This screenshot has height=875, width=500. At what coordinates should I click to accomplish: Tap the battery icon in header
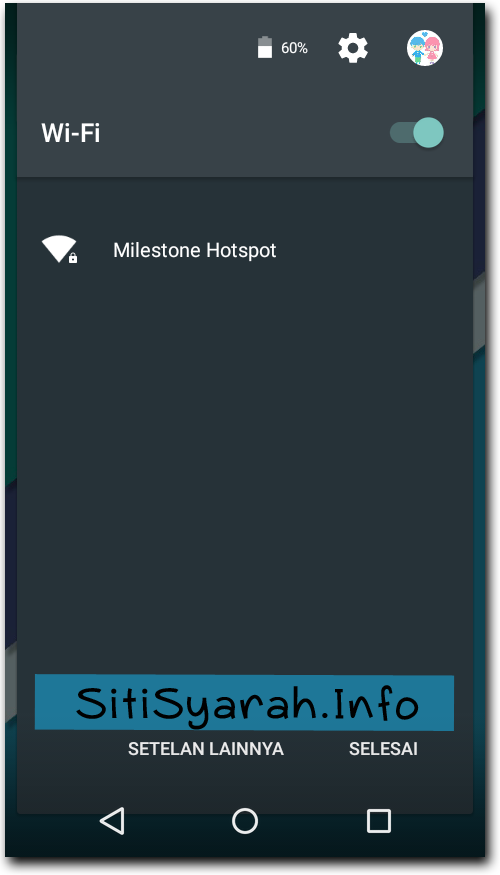point(265,47)
